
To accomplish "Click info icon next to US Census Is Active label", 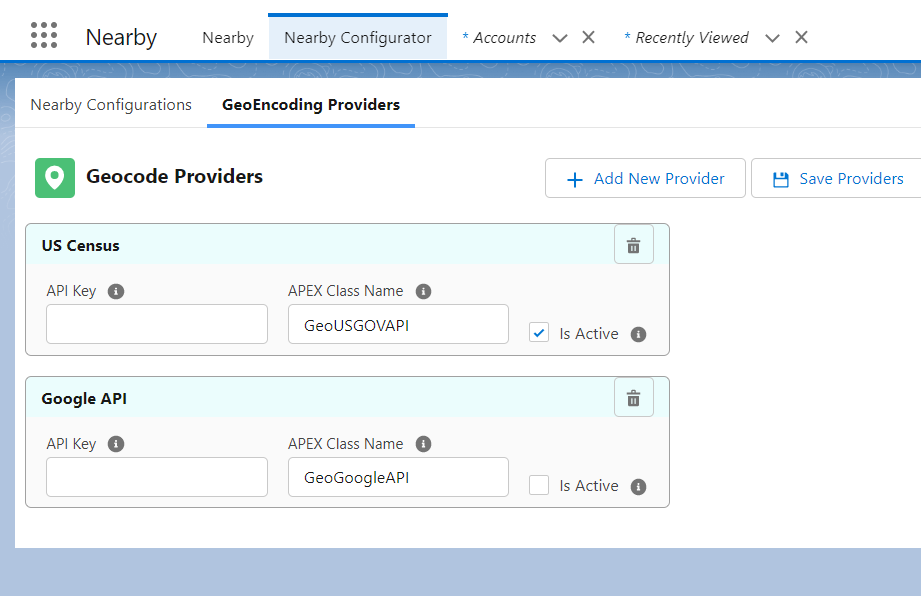I will tap(637, 334).
